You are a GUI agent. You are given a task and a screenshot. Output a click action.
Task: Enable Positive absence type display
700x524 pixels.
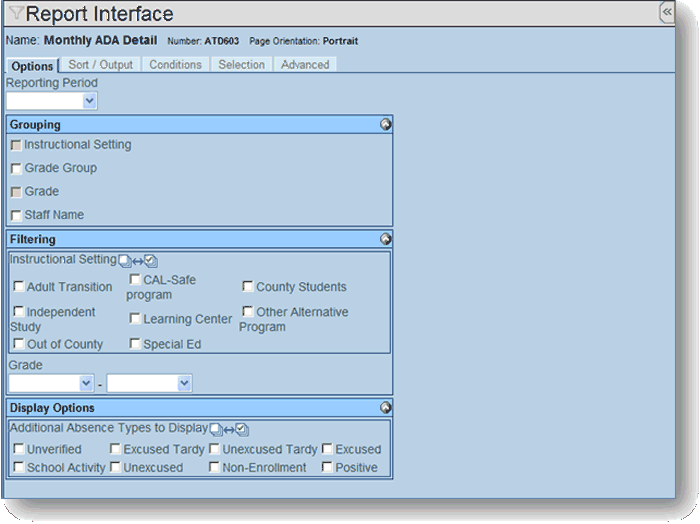[327, 467]
